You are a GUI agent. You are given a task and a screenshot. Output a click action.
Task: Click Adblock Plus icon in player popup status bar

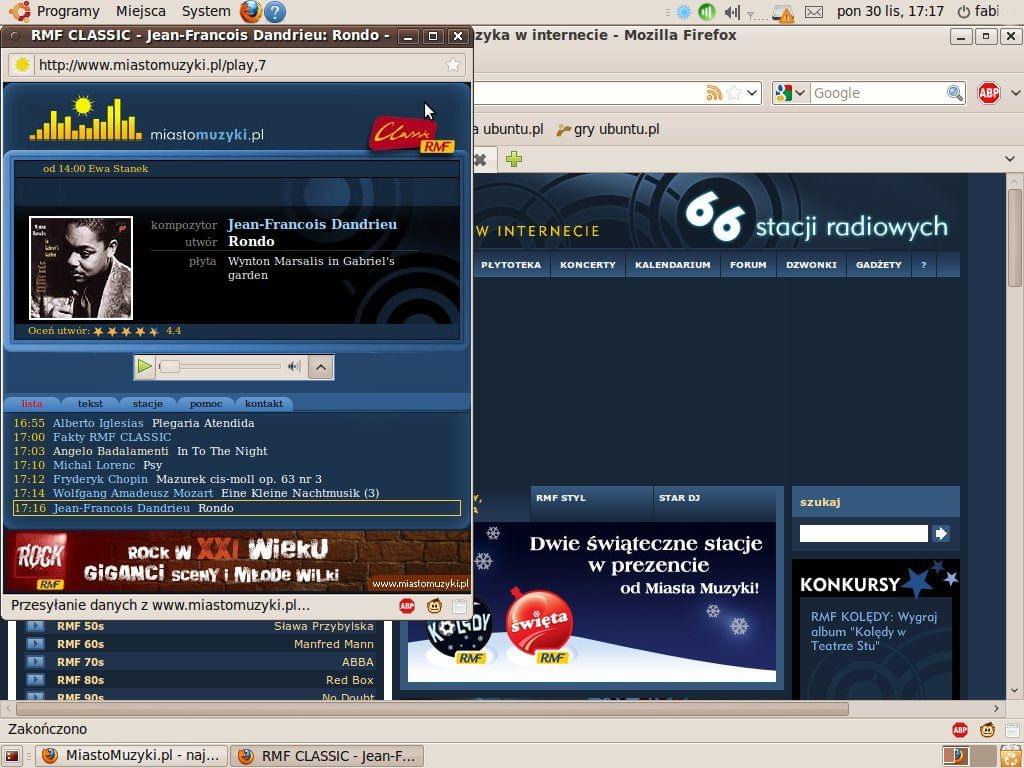click(x=407, y=606)
